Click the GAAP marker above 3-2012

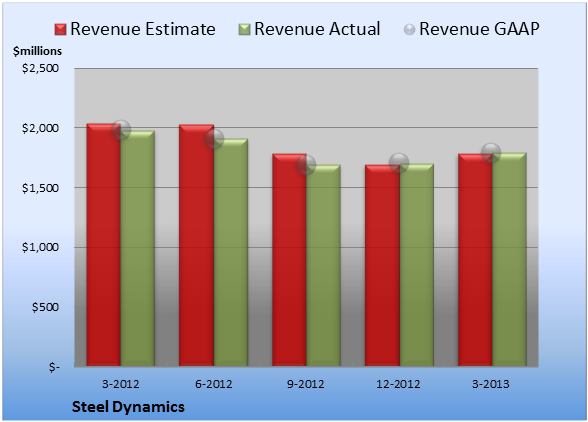121,130
